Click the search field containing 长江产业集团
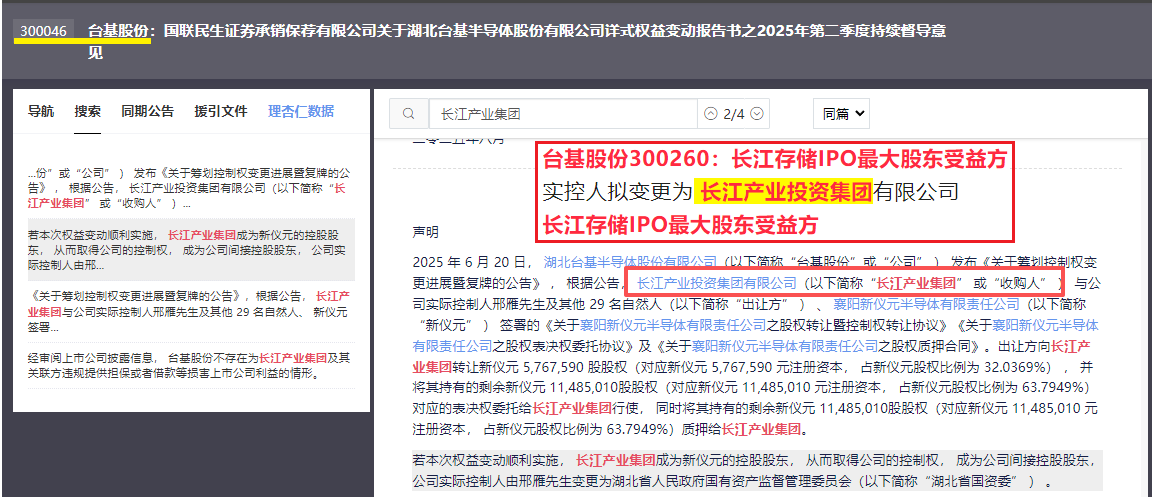1155x500 pixels. [x=563, y=114]
